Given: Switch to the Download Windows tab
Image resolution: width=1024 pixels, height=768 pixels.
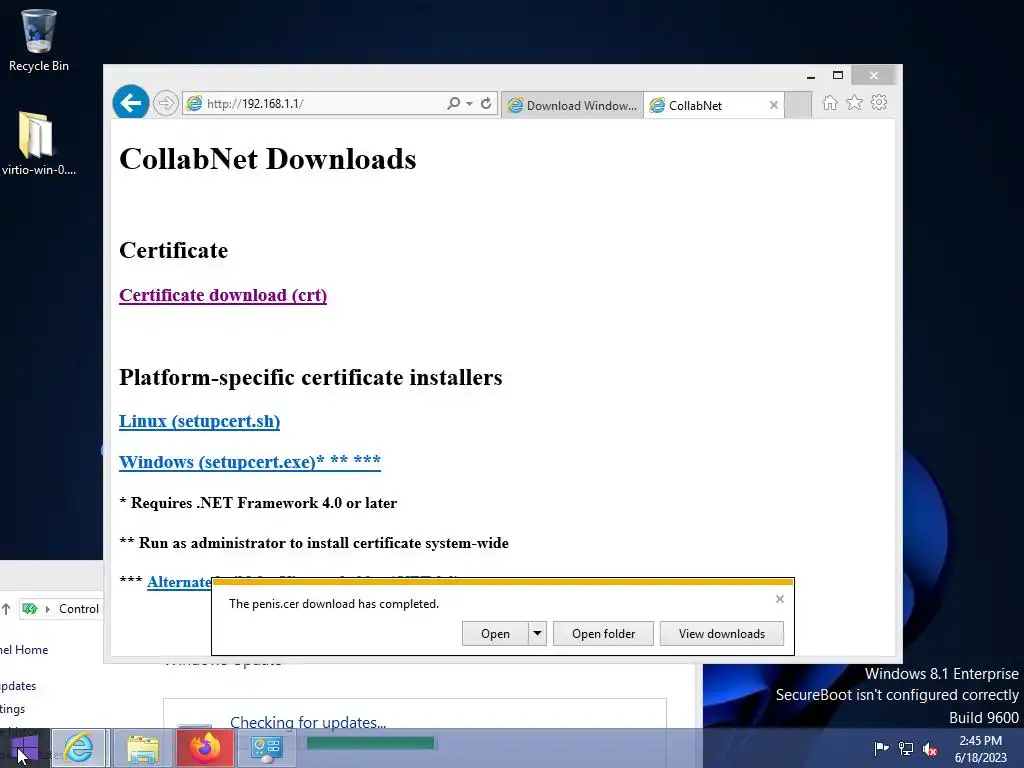Looking at the screenshot, I should point(572,105).
